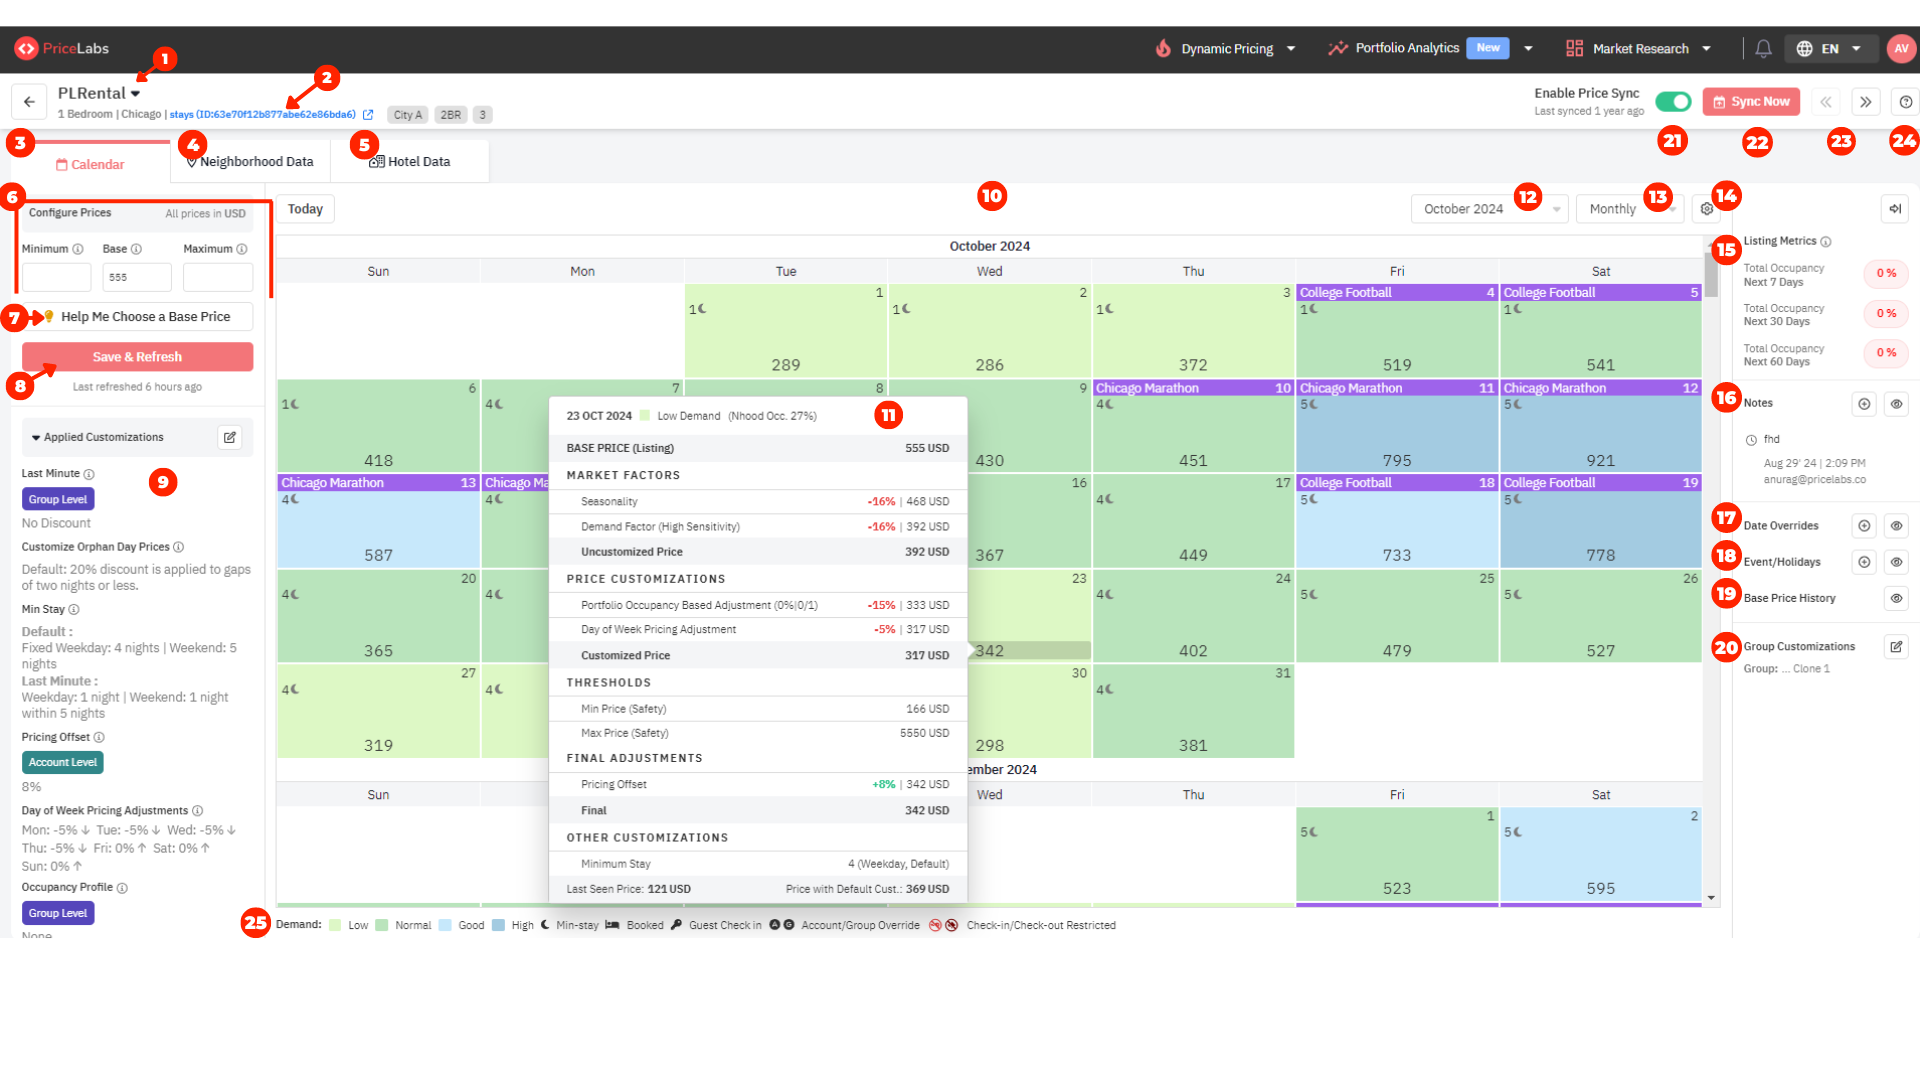Image resolution: width=1920 pixels, height=1080 pixels.
Task: Click the PriceLabs logo
Action: (61, 48)
